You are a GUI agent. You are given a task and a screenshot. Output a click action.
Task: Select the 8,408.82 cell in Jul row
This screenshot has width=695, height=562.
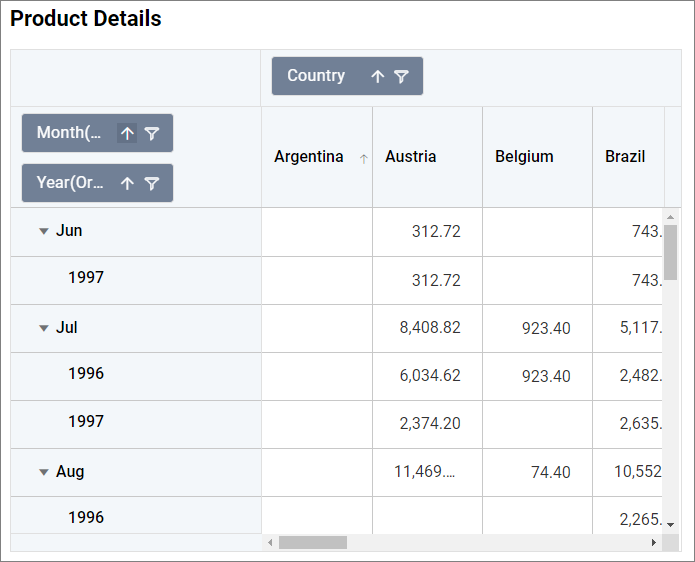click(429, 328)
